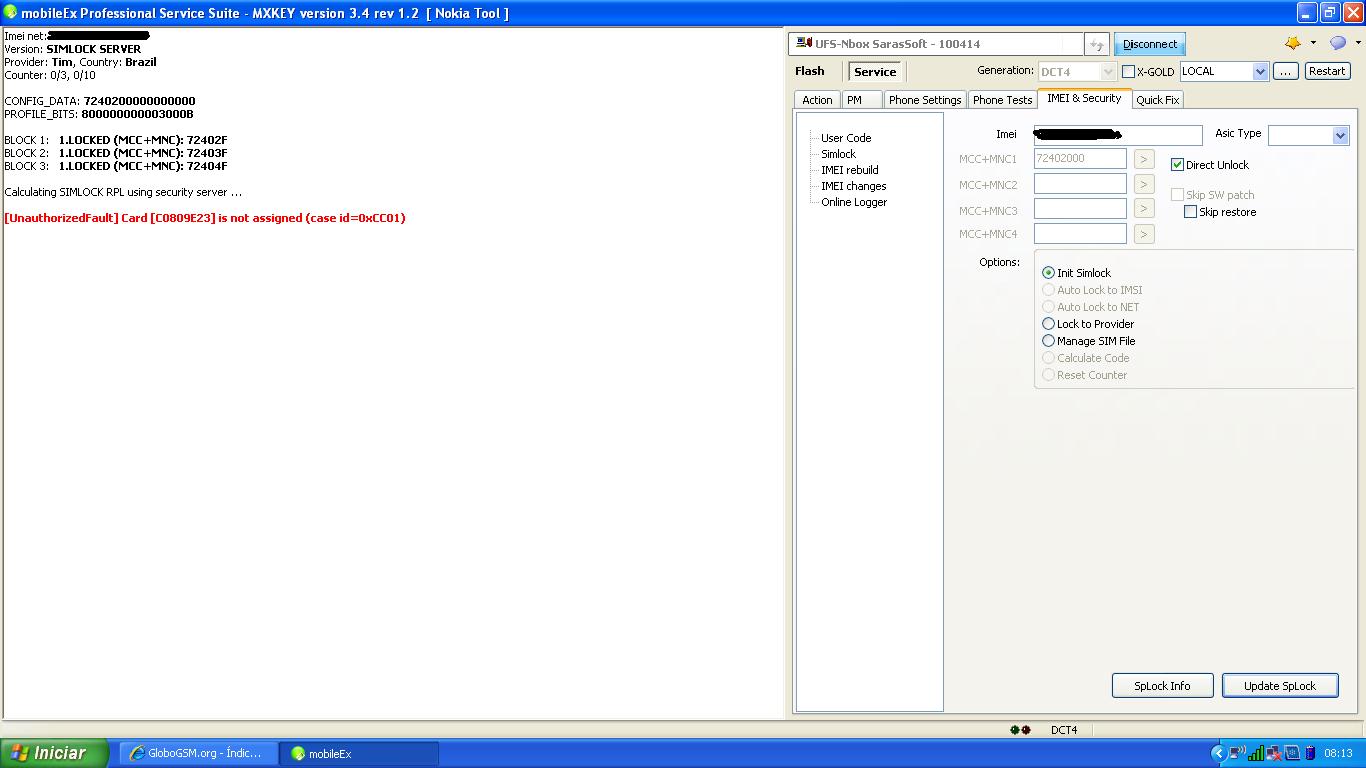Click the SpLock Info button
The height and width of the screenshot is (768, 1366).
coord(1162,686)
